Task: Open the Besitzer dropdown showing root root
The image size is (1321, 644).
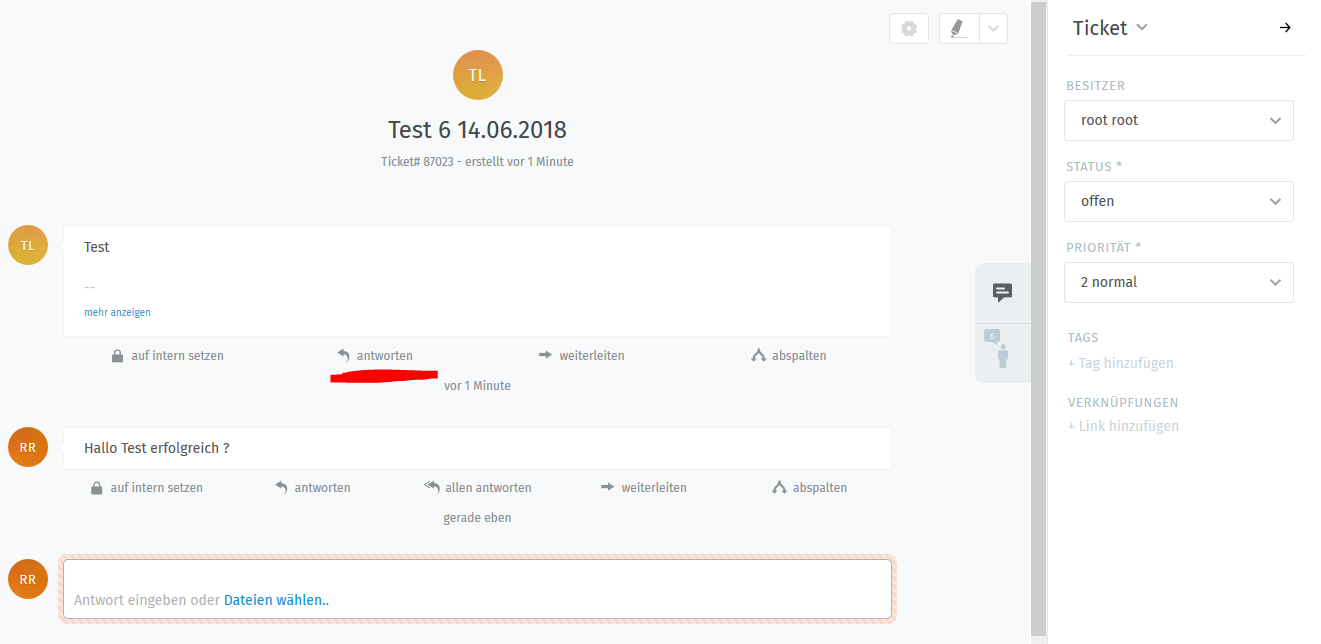Action: tap(1179, 120)
